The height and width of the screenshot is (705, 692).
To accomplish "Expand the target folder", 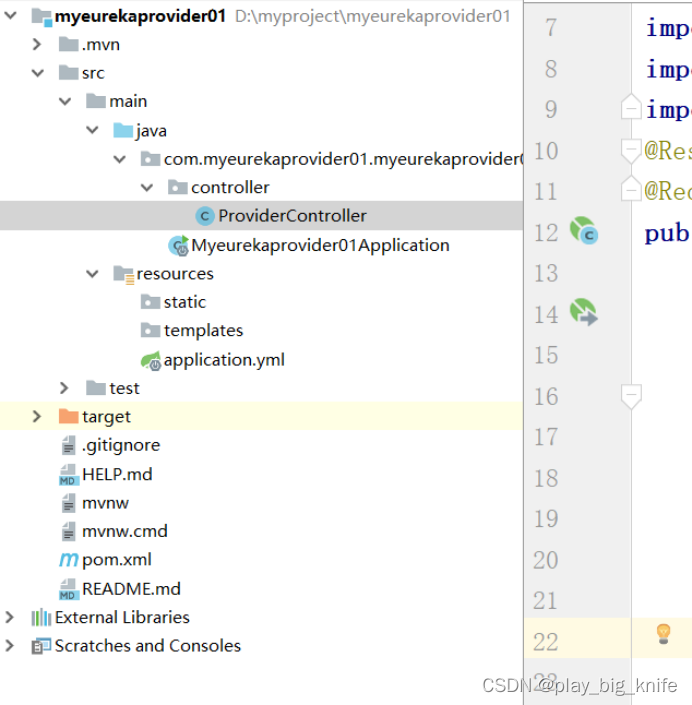I will pos(37,416).
